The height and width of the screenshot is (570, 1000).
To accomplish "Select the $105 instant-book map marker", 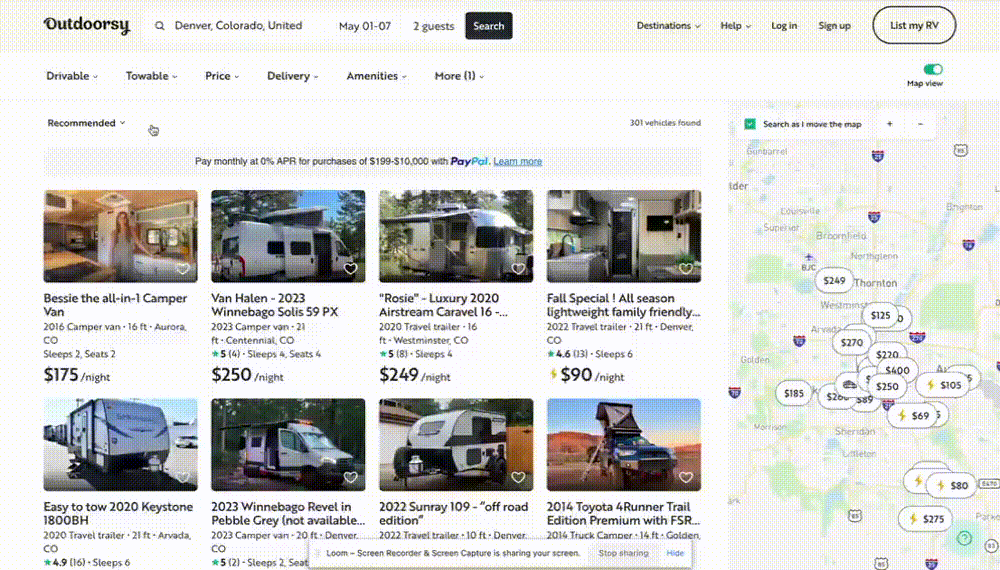I will [943, 385].
